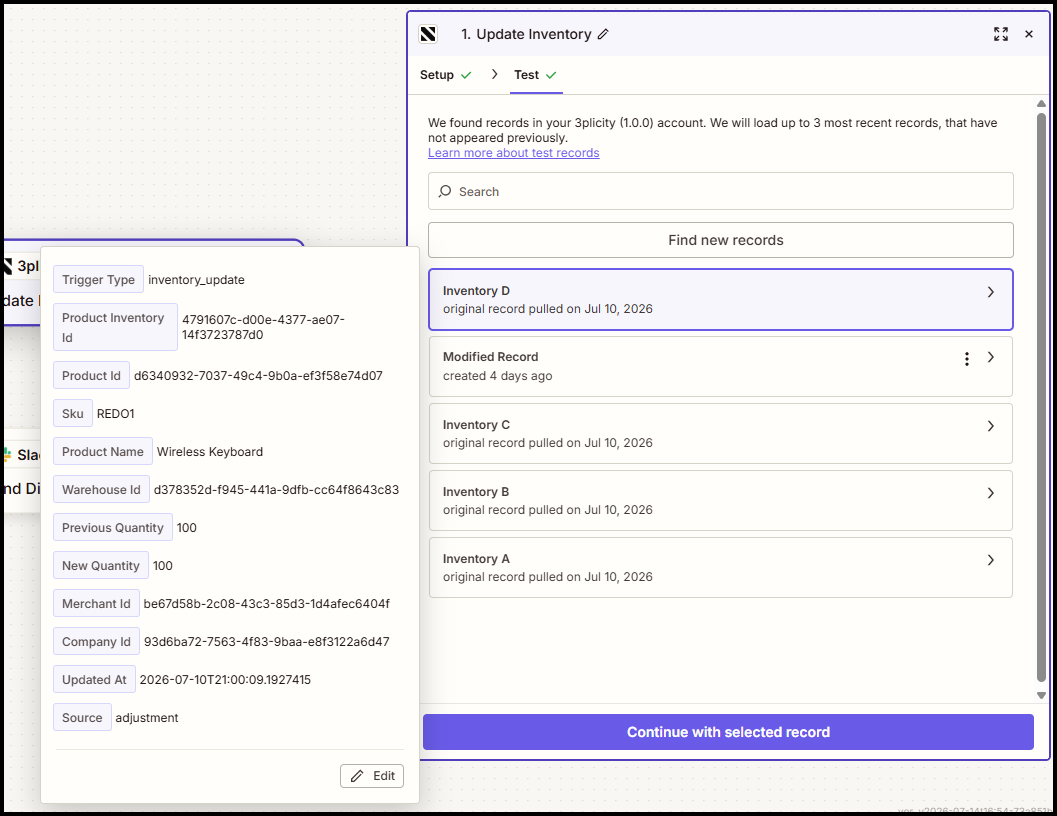Expand Inventory A record chevron
Image resolution: width=1057 pixels, height=816 pixels.
pos(990,560)
